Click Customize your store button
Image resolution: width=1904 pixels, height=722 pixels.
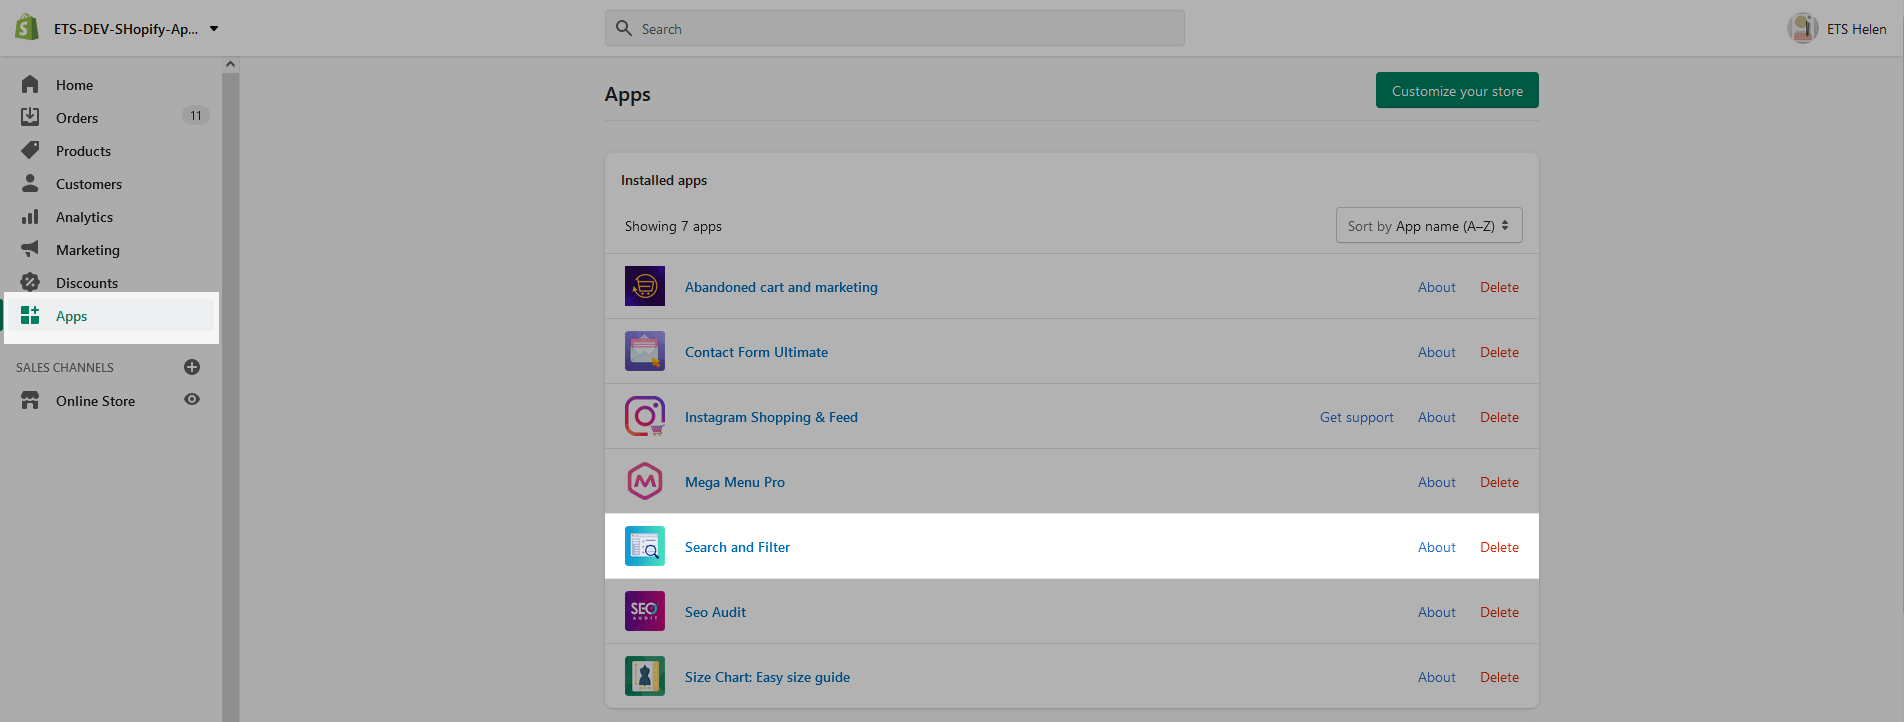pyautogui.click(x=1457, y=90)
